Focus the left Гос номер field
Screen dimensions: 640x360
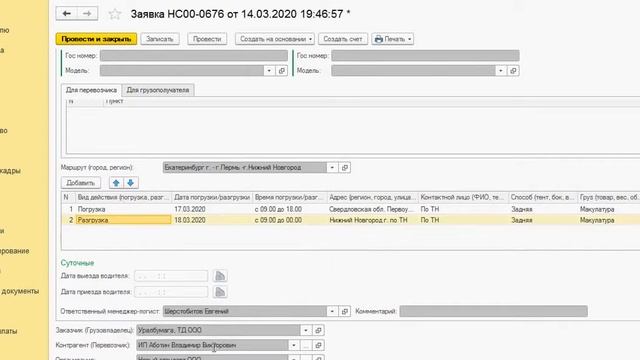point(193,56)
